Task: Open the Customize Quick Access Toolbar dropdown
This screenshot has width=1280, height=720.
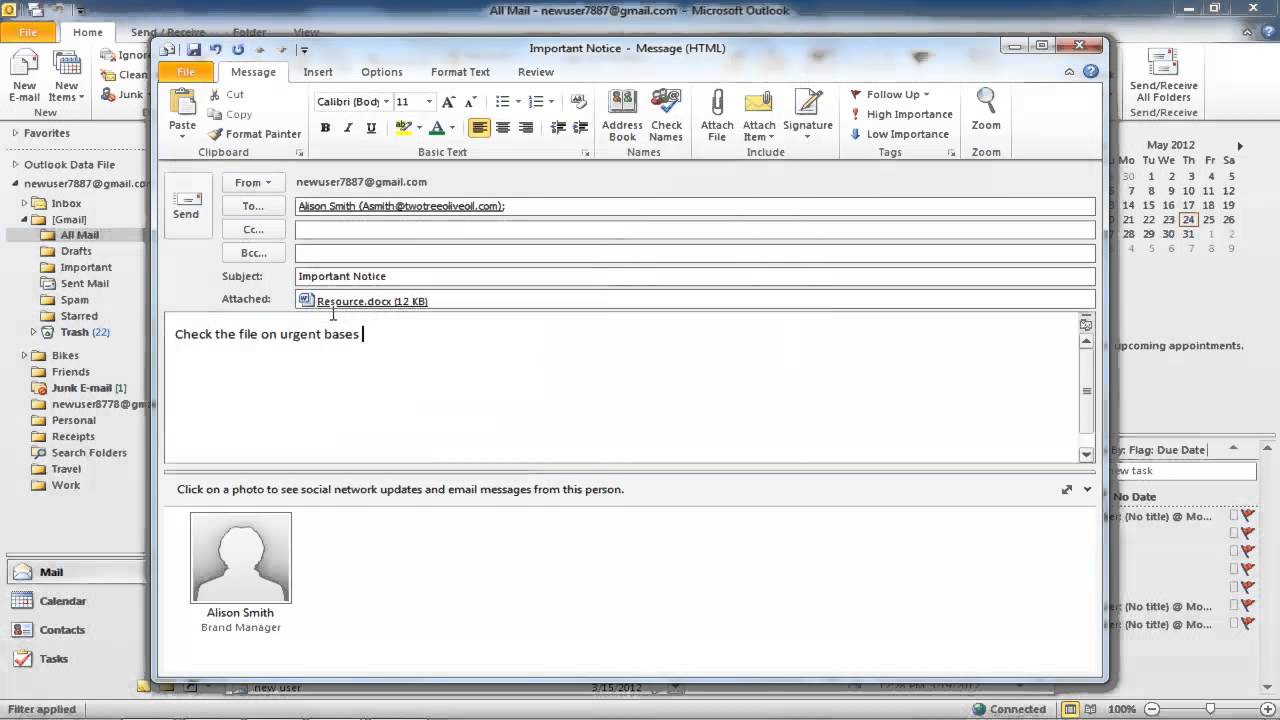Action: 304,50
